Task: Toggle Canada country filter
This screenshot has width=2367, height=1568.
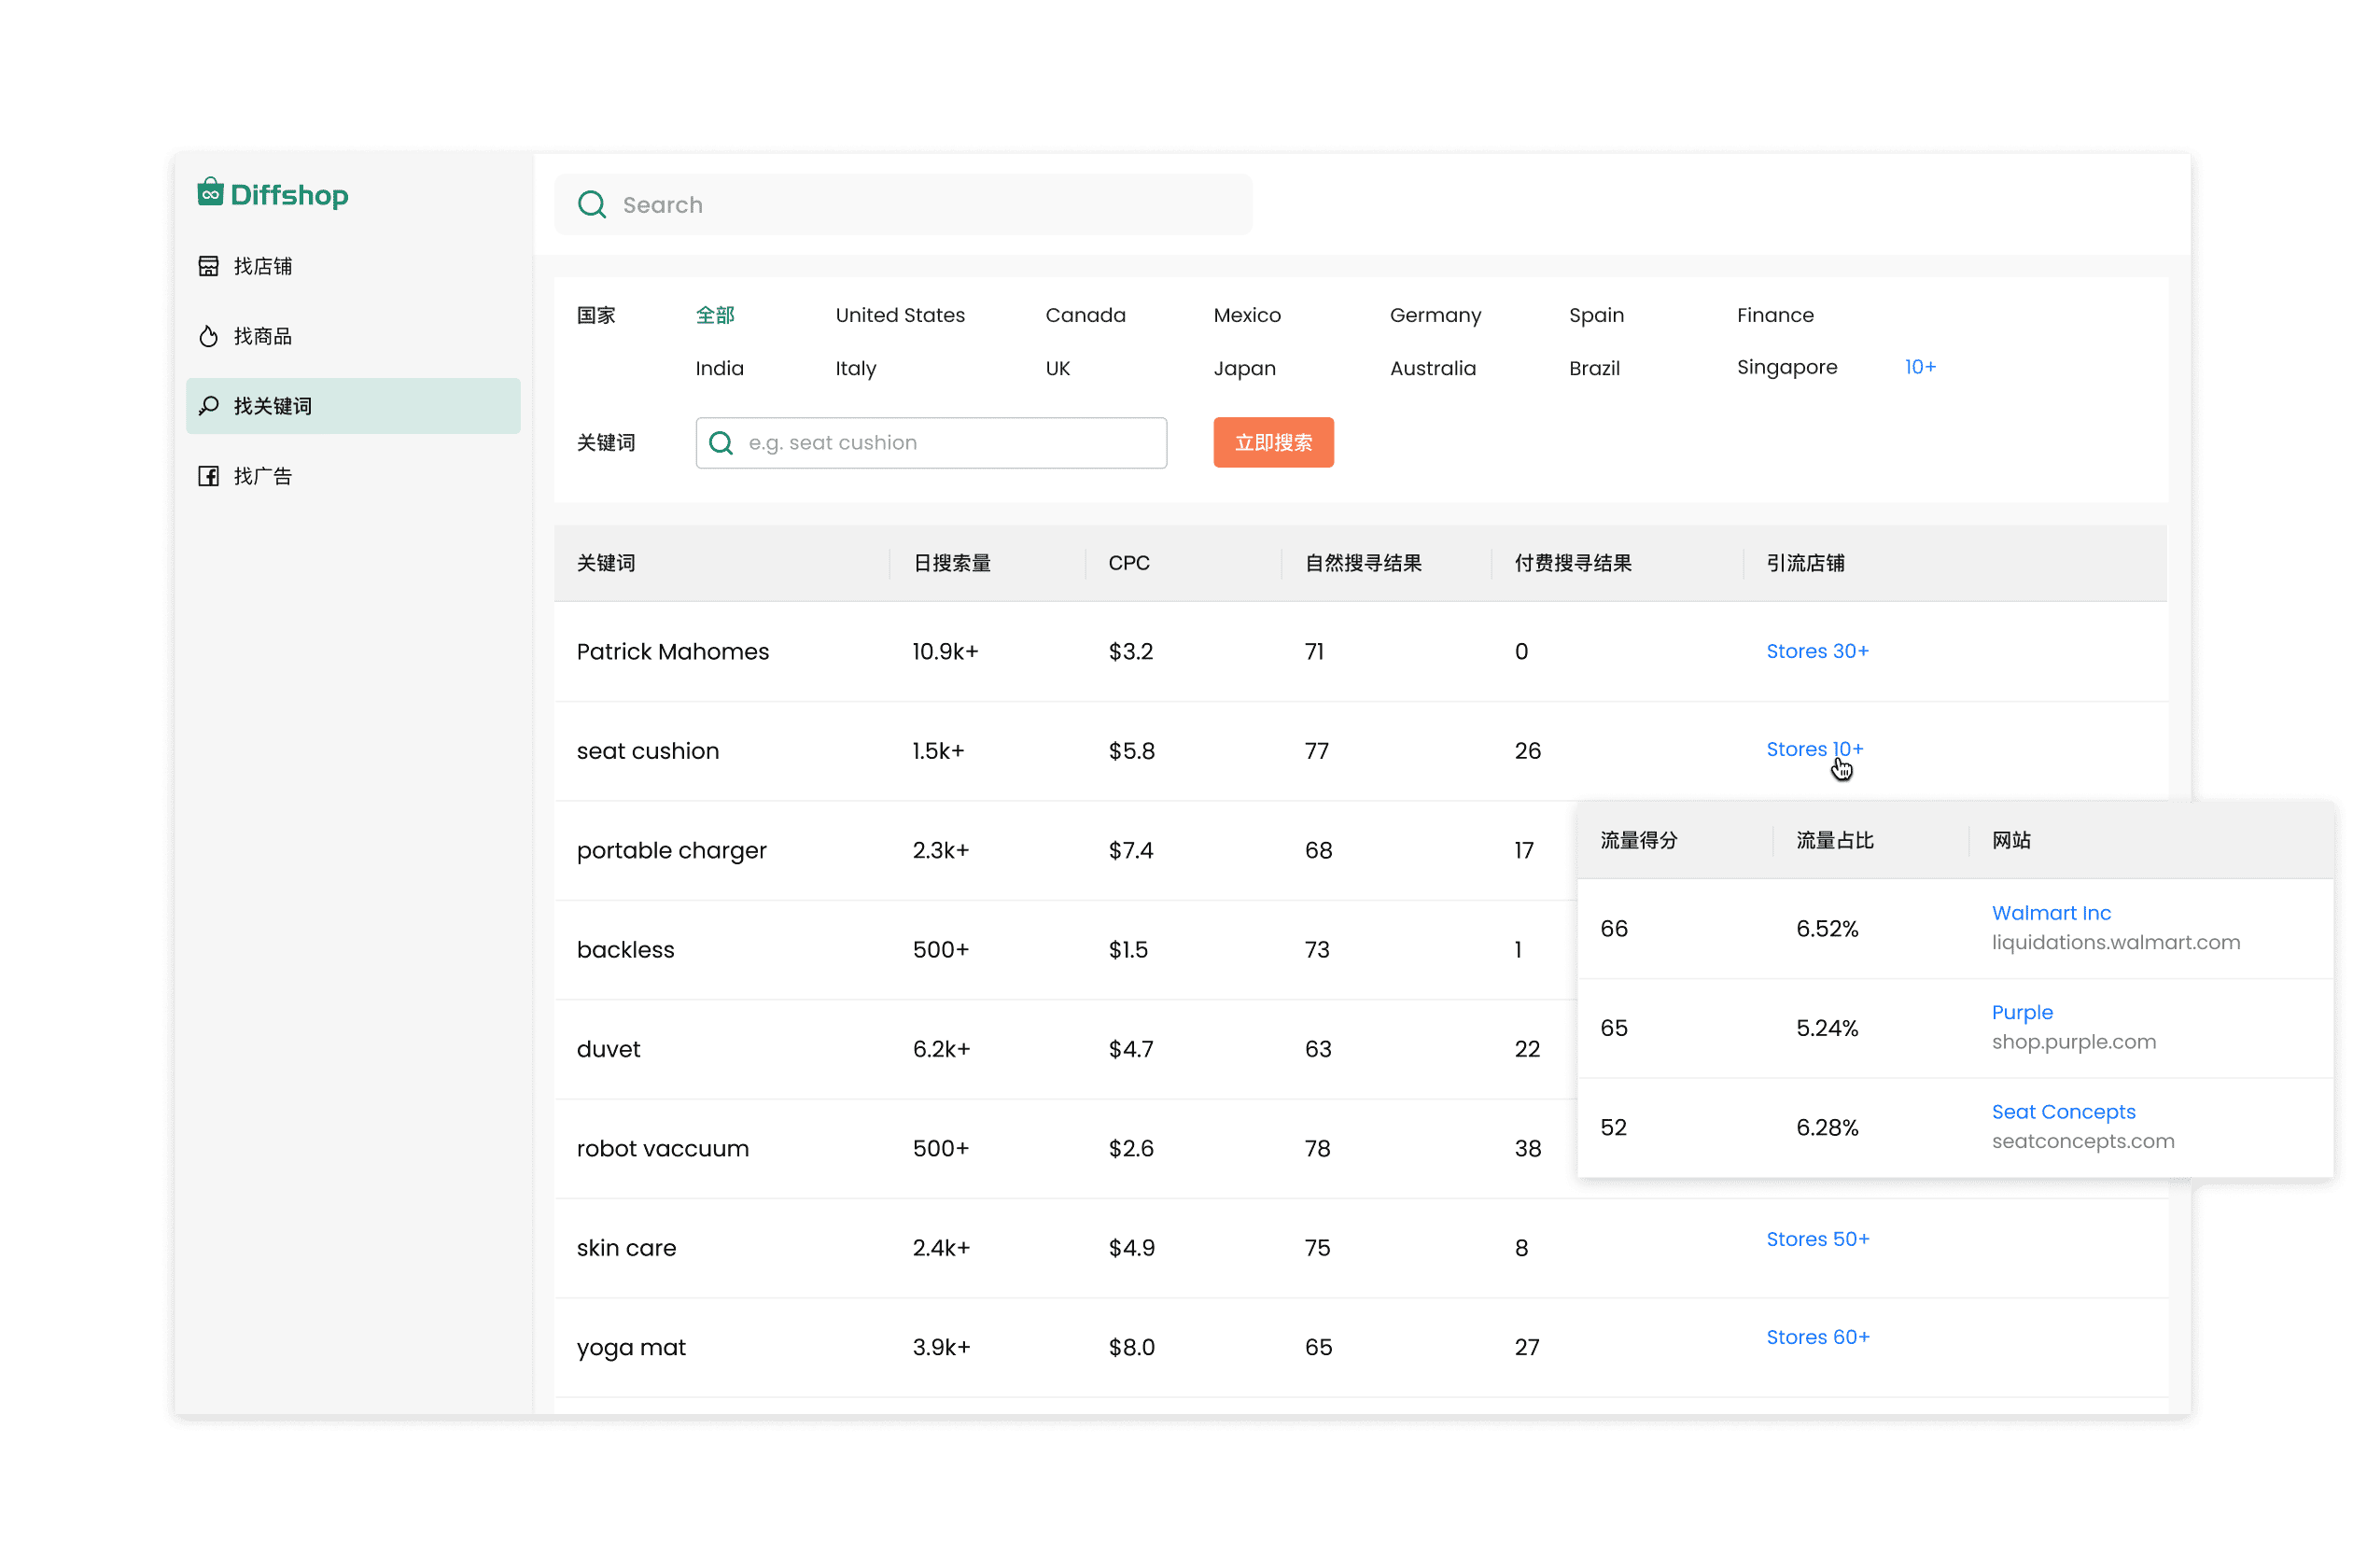Action: tap(1083, 315)
